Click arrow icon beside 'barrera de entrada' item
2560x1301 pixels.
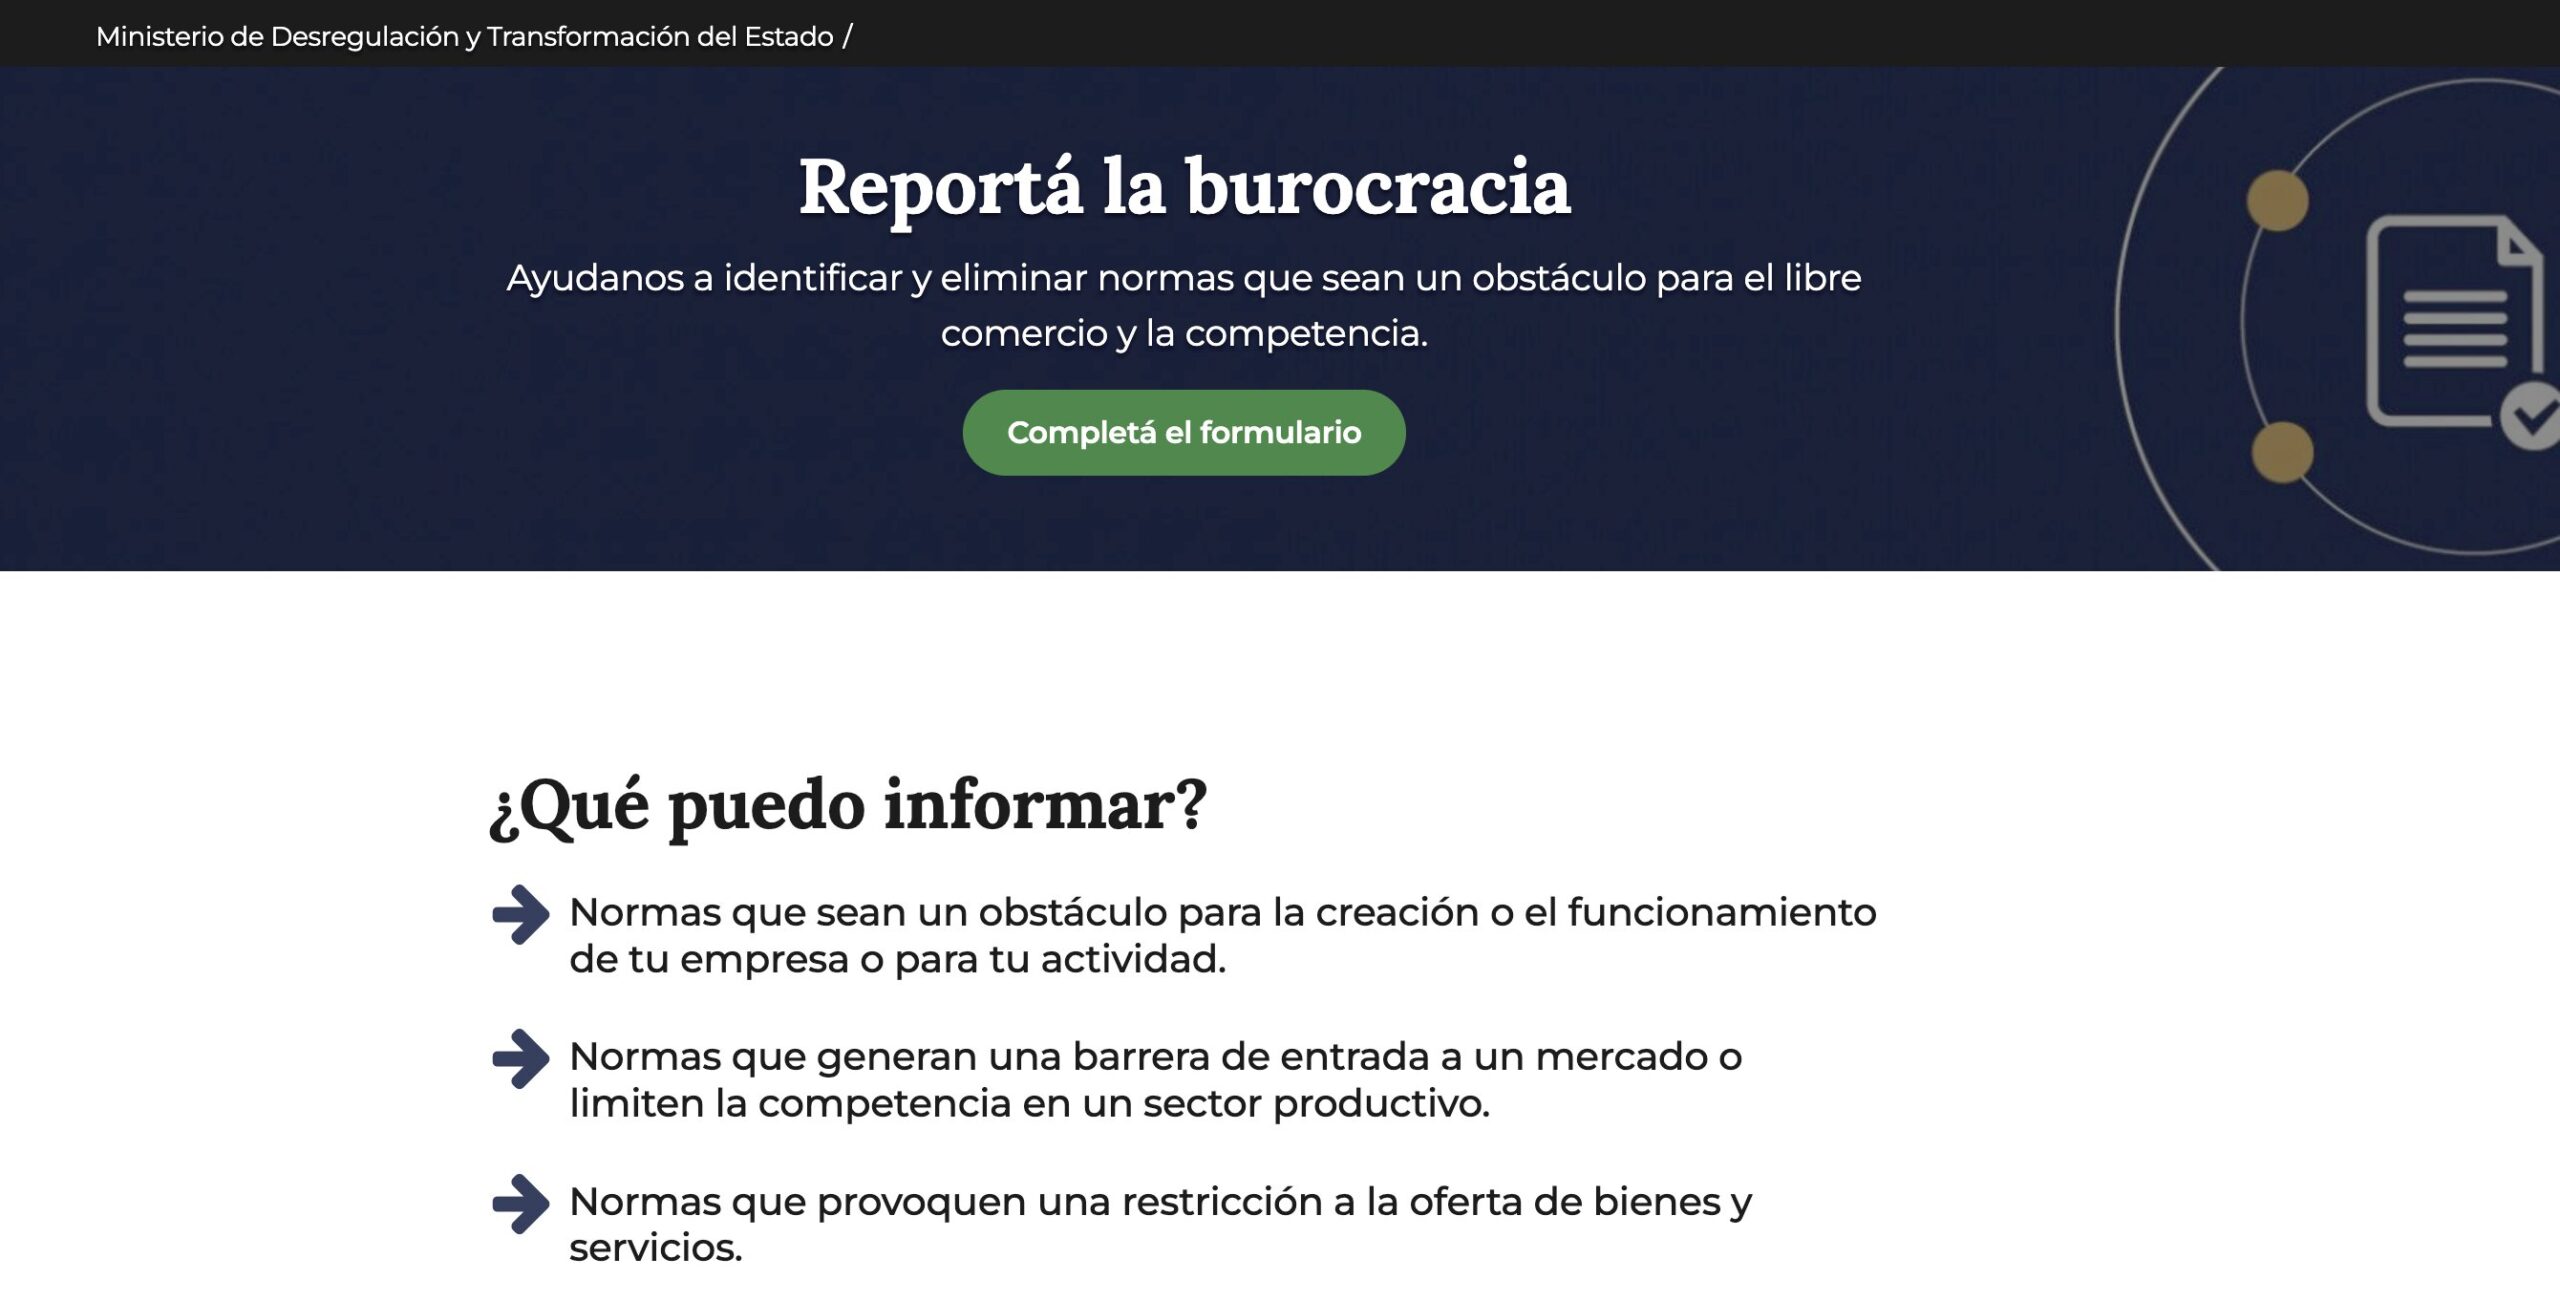(521, 1058)
